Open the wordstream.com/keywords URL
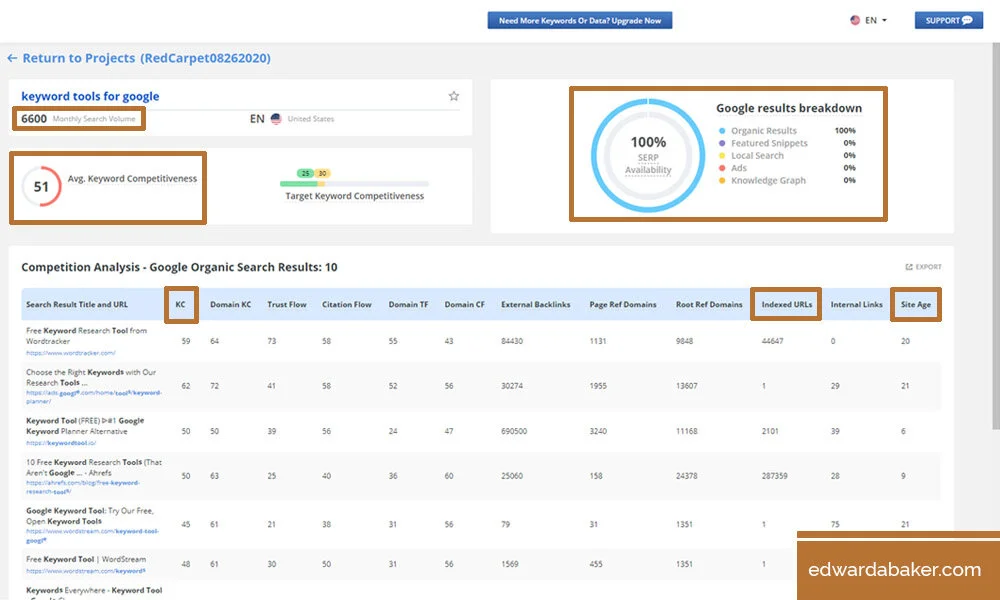1000x600 pixels. click(86, 571)
